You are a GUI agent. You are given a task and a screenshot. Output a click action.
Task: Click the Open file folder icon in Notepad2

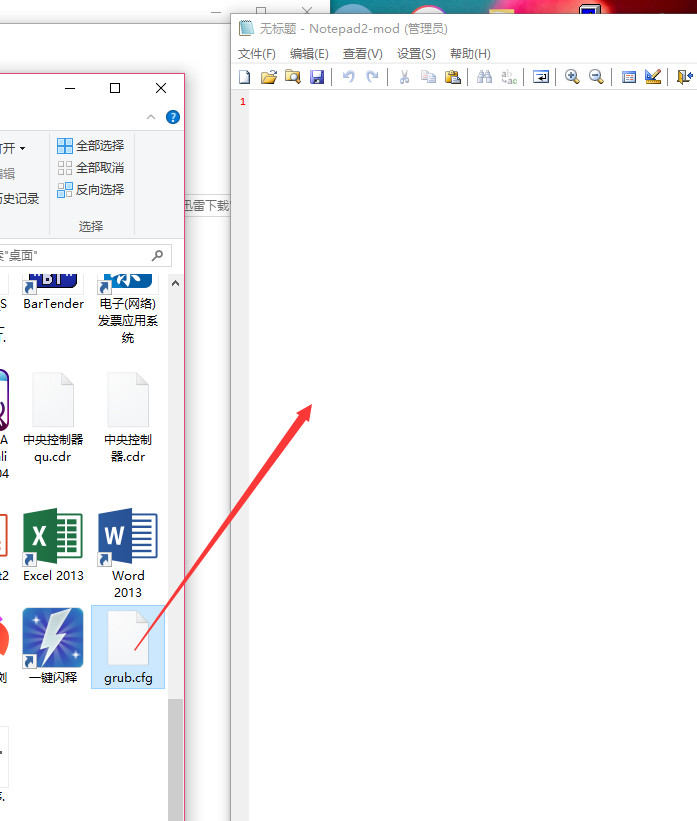coord(269,77)
